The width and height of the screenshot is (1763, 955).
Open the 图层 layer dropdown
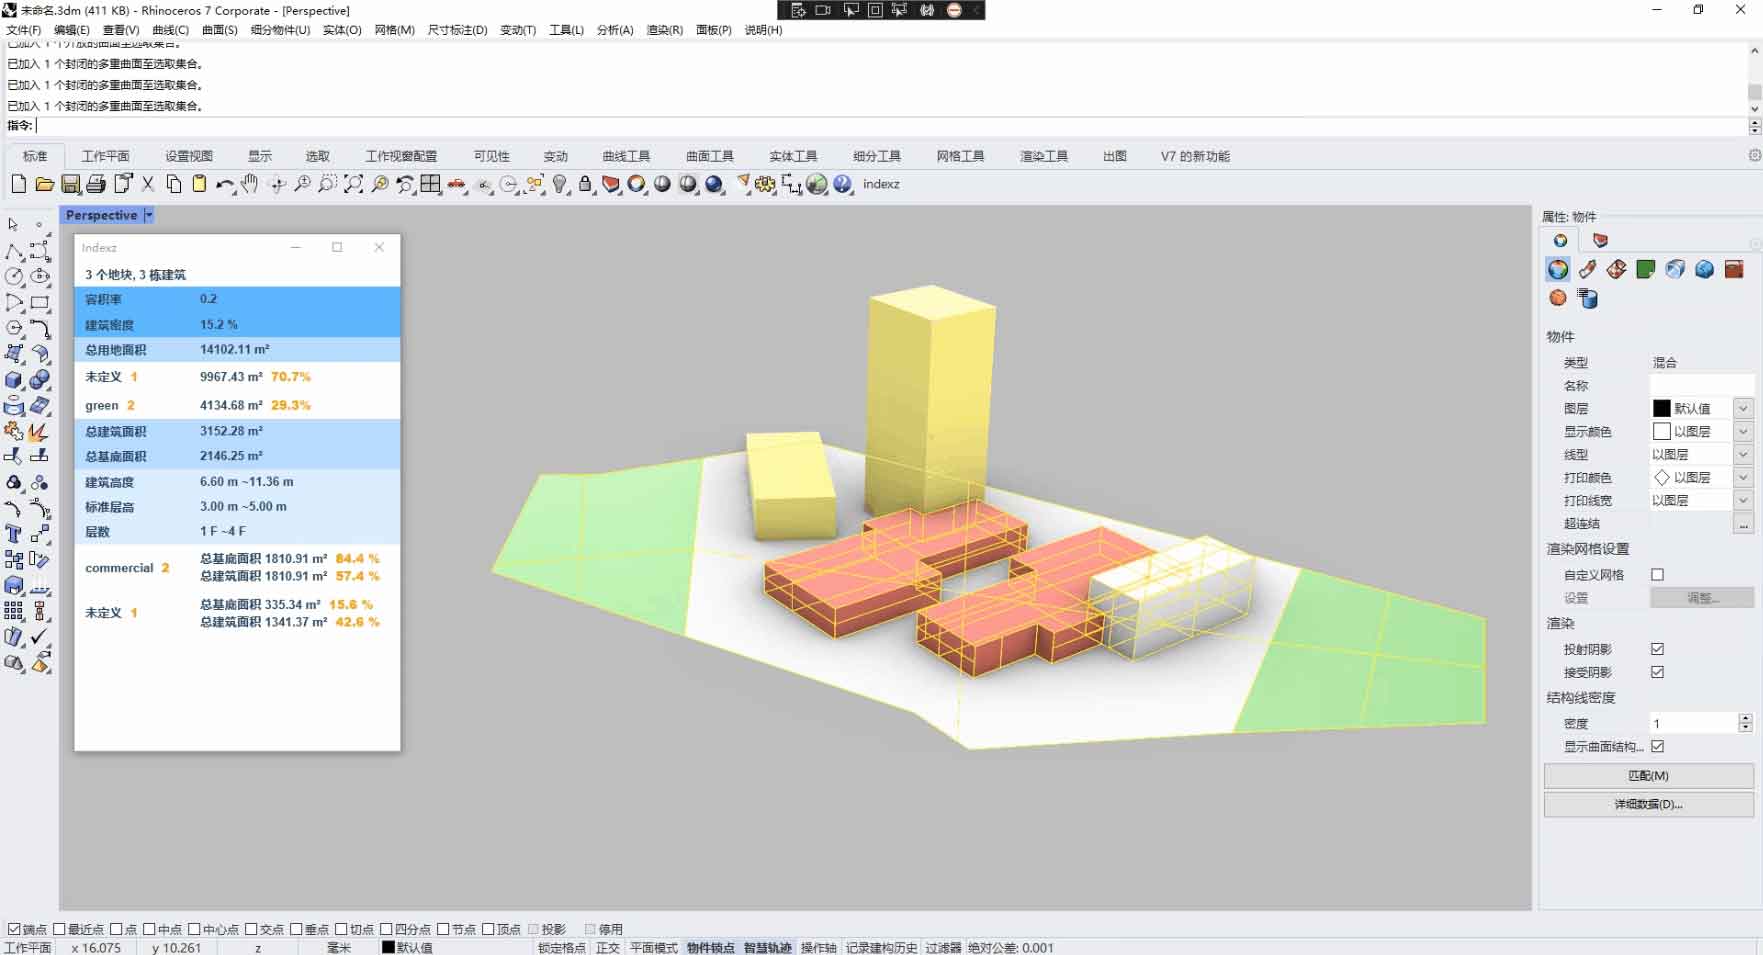click(1743, 408)
